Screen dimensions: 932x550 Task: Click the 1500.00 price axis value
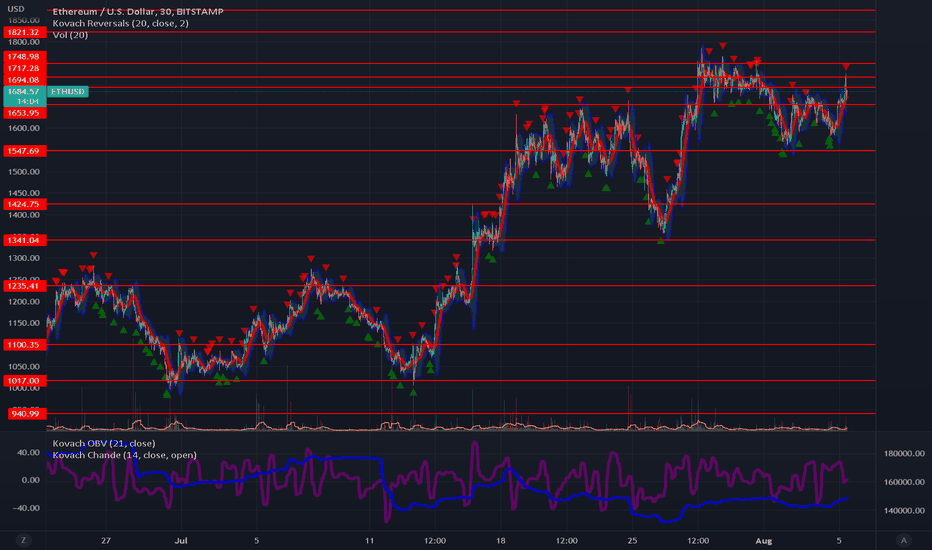(x=24, y=172)
